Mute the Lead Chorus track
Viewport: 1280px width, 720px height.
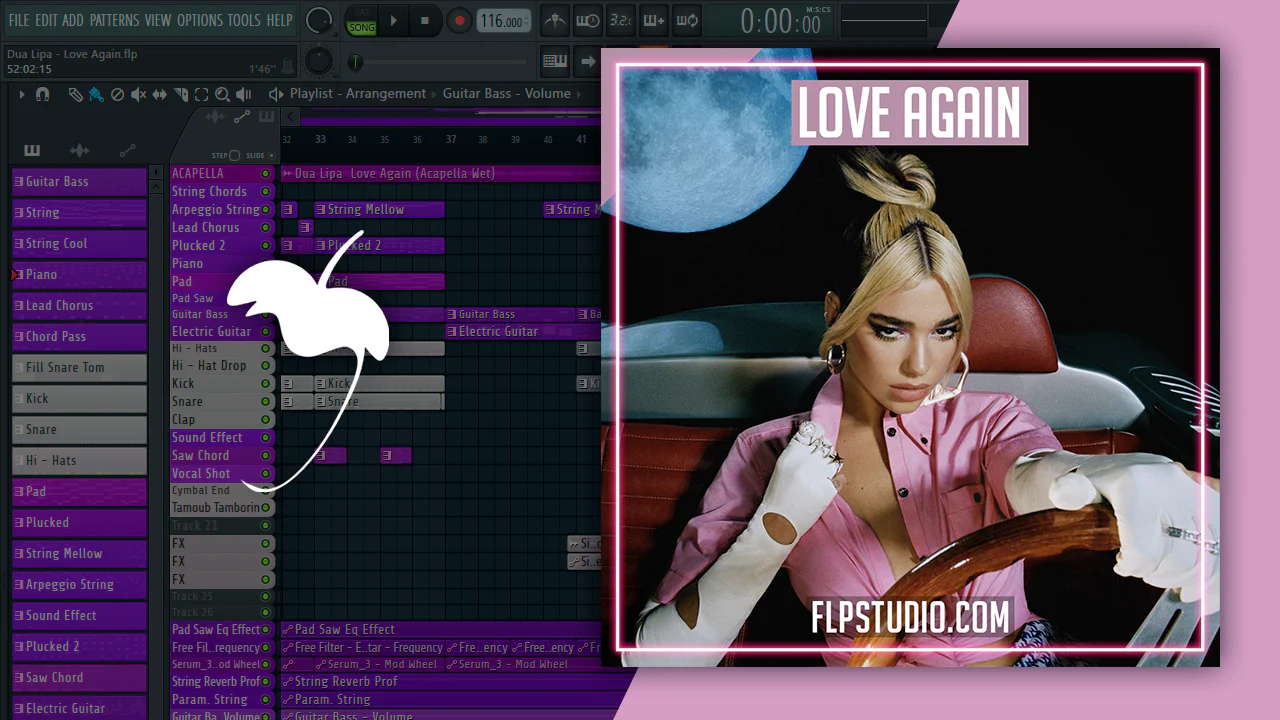[266, 228]
